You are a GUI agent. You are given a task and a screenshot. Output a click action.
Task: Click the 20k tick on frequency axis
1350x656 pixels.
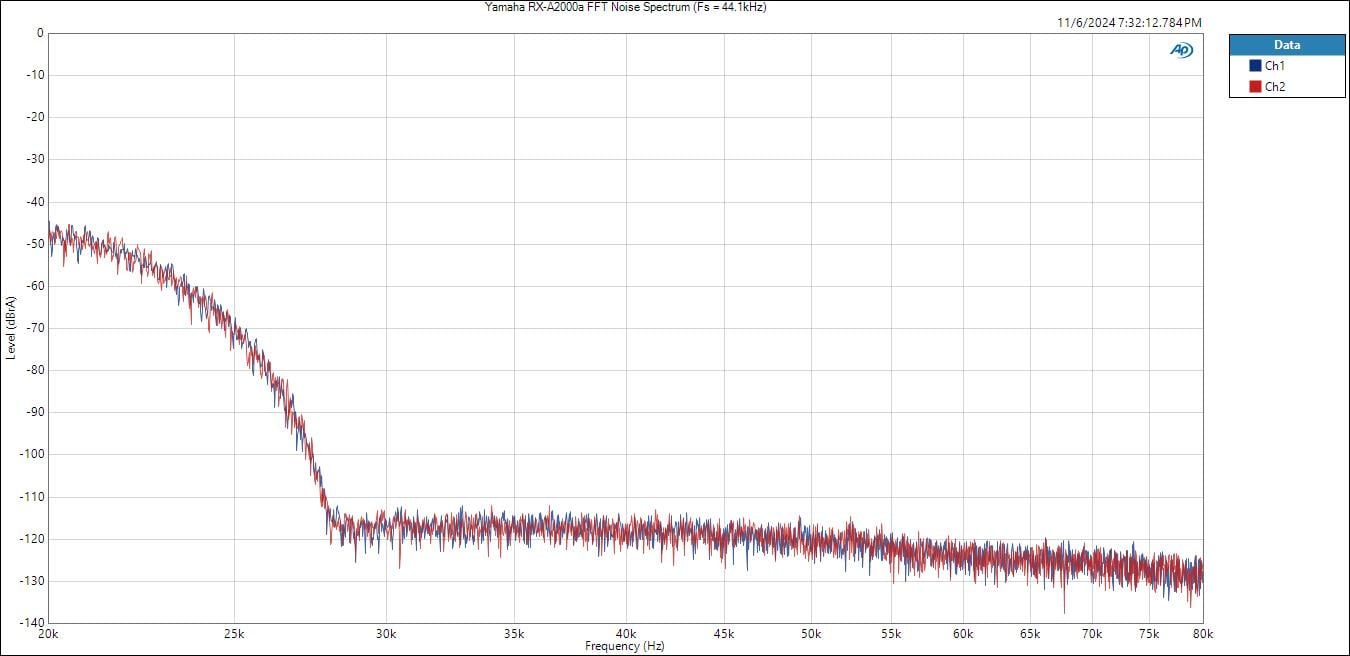(47, 633)
